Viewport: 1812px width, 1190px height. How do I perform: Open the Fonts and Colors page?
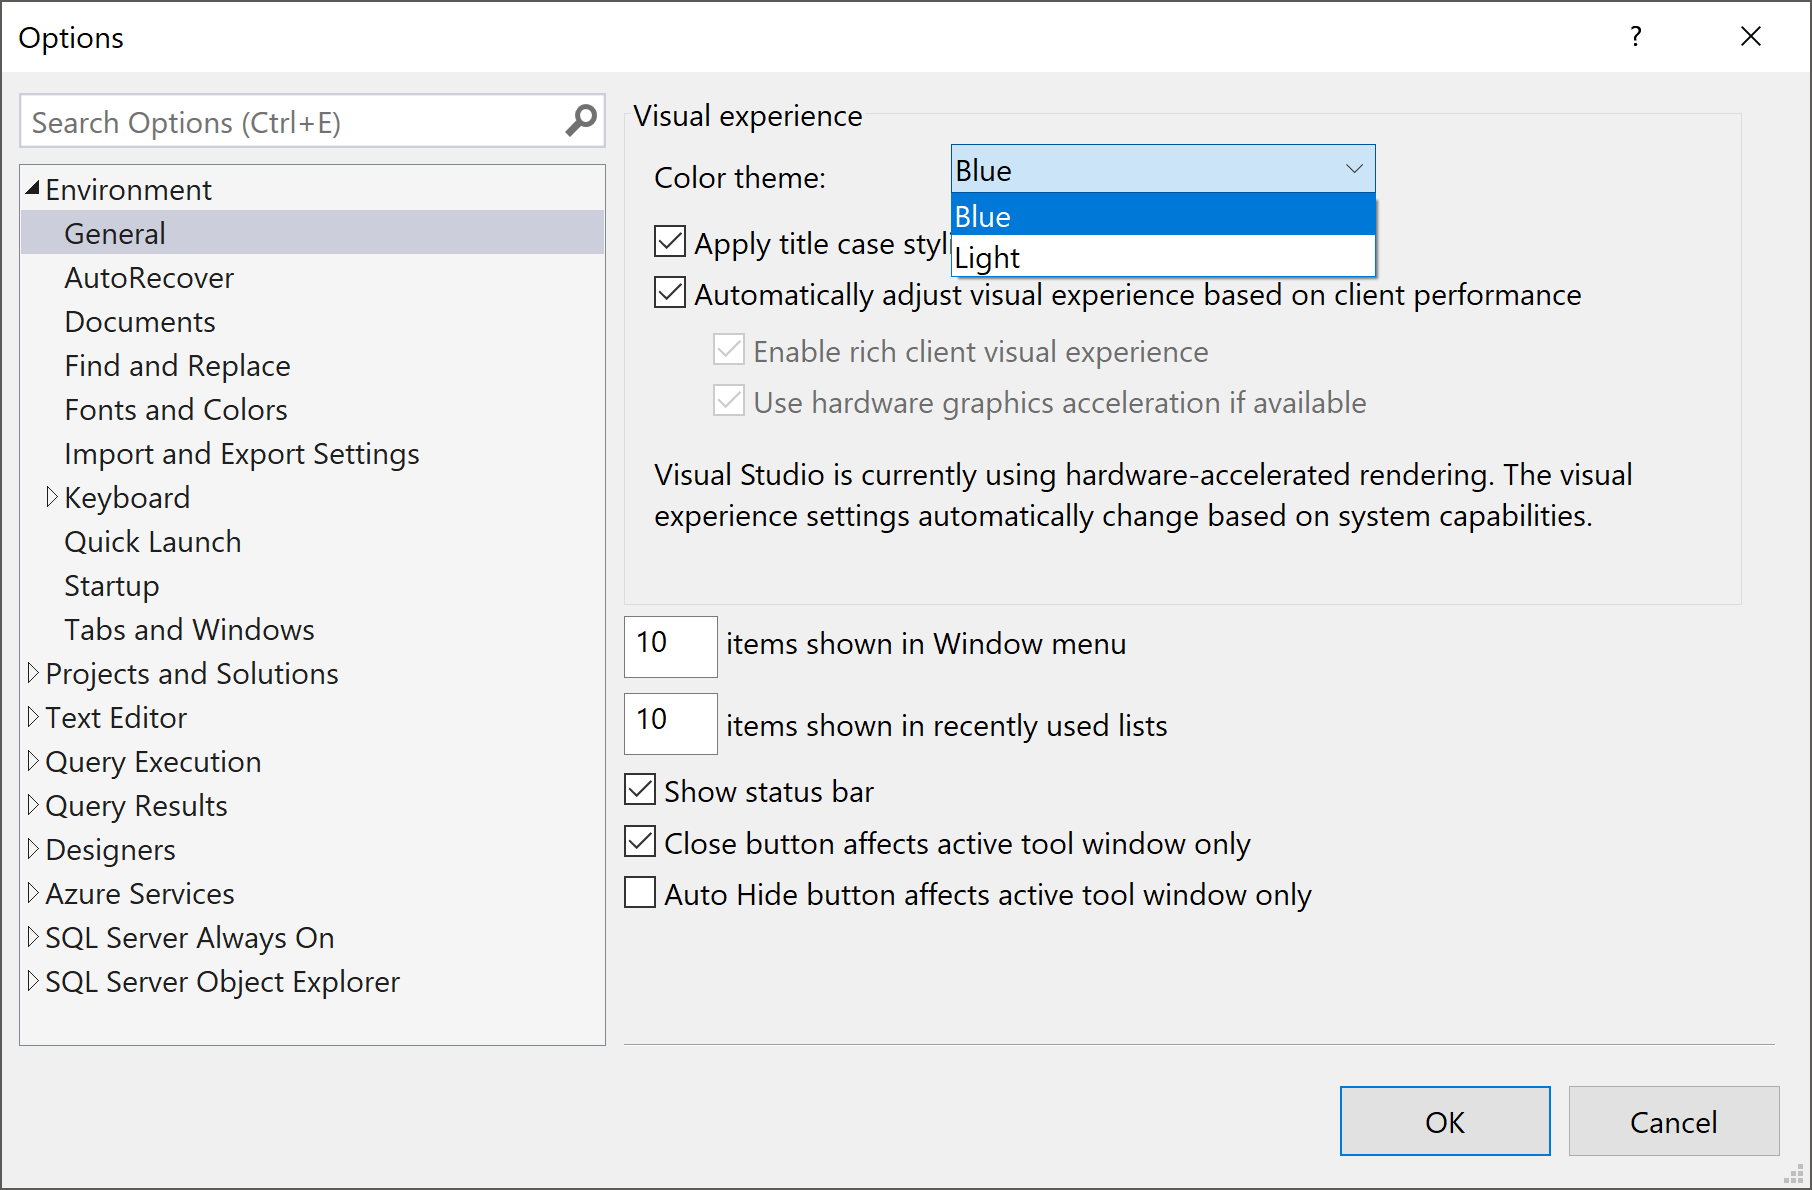pos(176,410)
